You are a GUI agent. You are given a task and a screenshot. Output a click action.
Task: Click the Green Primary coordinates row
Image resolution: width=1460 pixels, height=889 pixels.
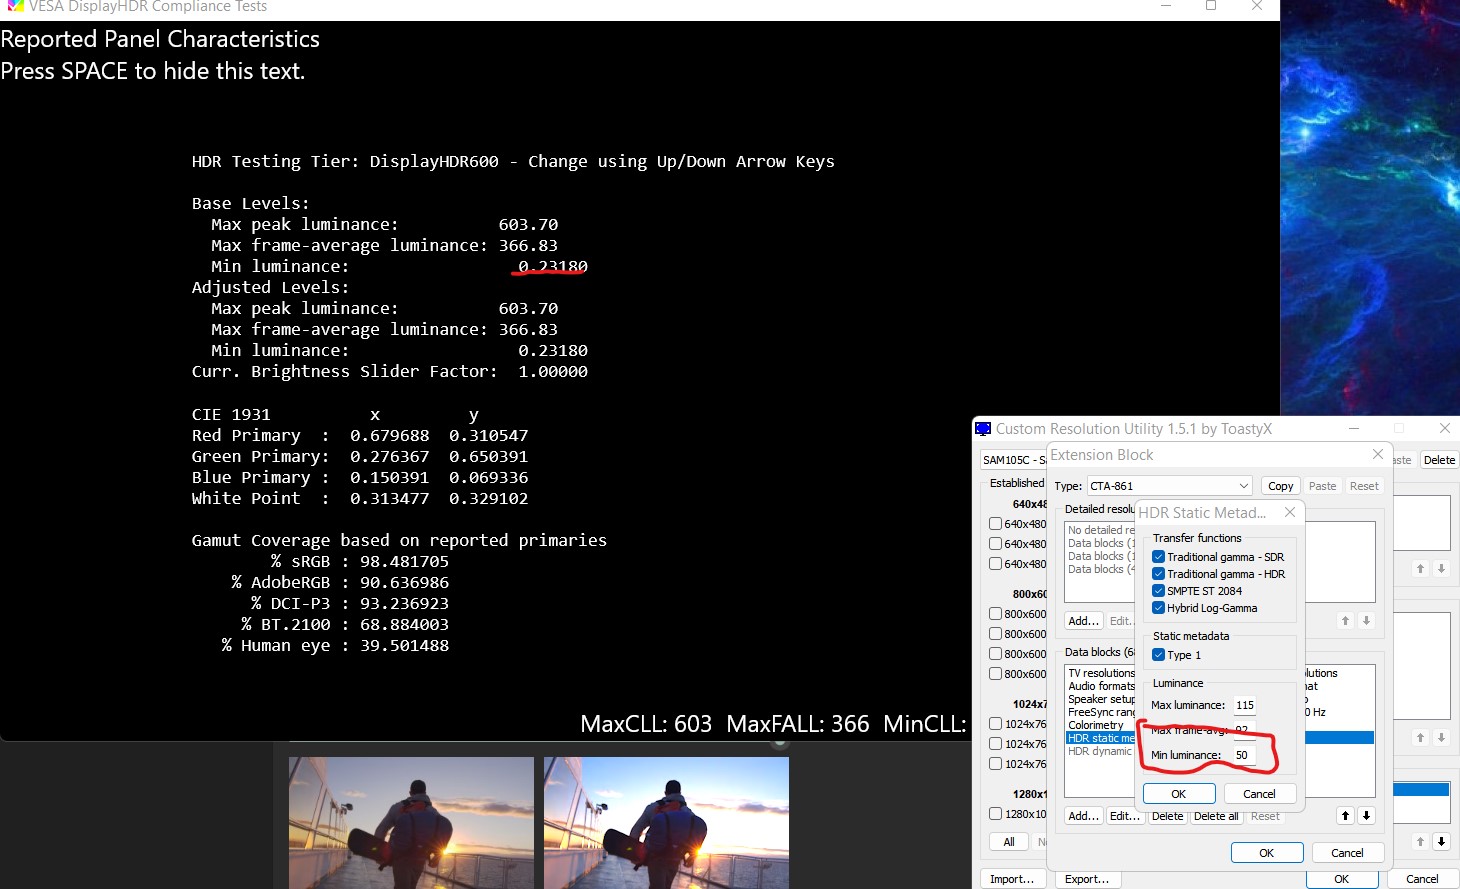click(360, 457)
